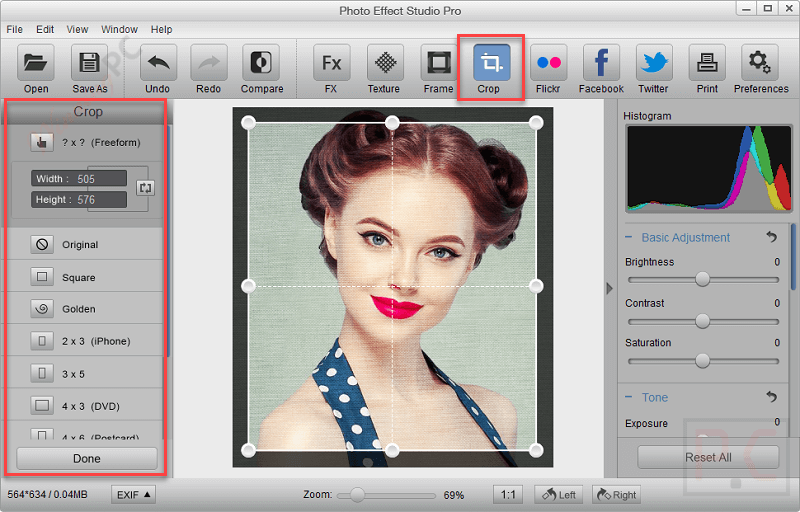800x512 pixels.
Task: Click Done to apply the crop
Action: click(87, 458)
